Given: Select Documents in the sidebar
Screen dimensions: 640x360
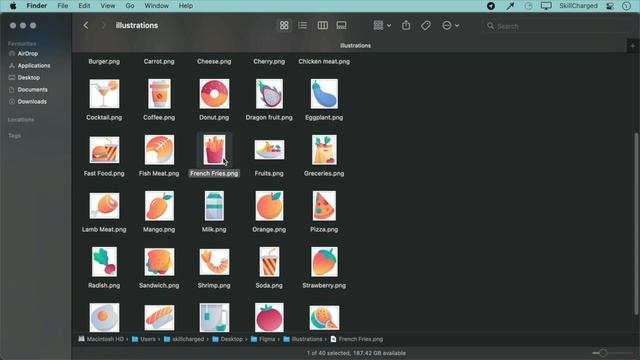Looking at the screenshot, I should pyautogui.click(x=32, y=89).
